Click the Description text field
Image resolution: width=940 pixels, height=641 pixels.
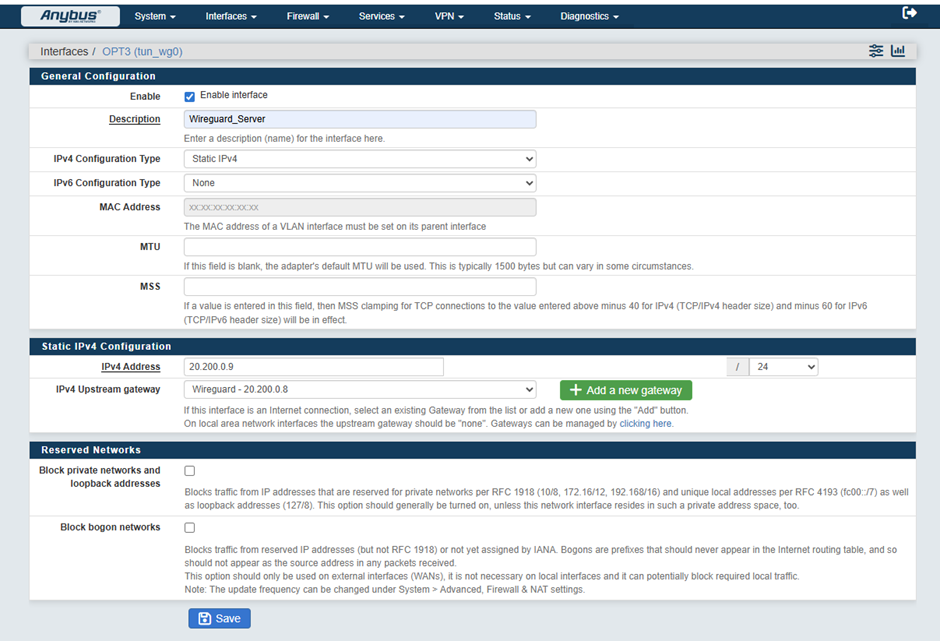[360, 119]
